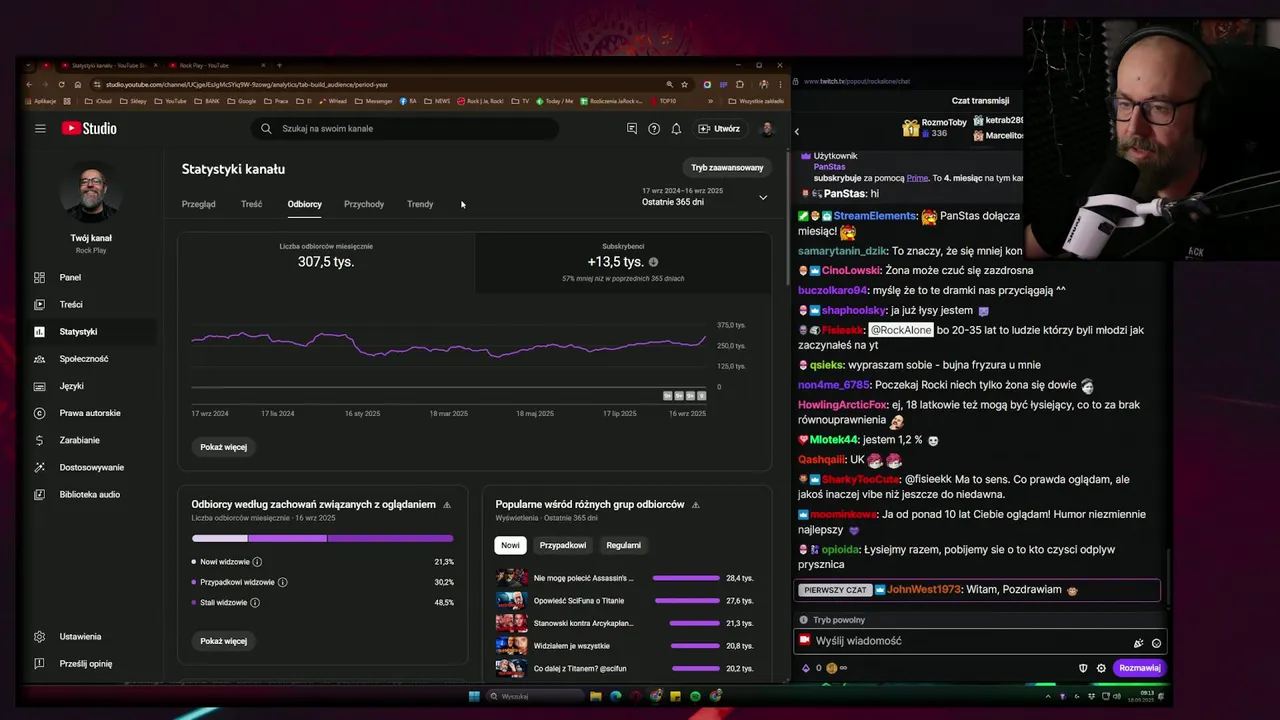
Task: Click the Tryb zaawansowany button
Action: pyautogui.click(x=727, y=167)
